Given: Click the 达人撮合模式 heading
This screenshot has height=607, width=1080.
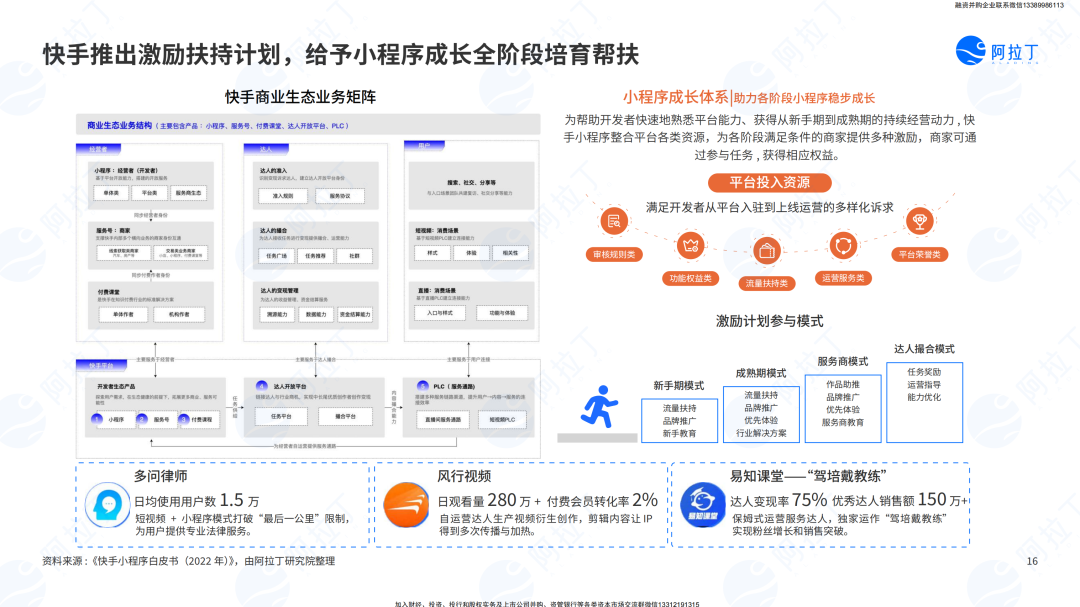Looking at the screenshot, I should 924,349.
